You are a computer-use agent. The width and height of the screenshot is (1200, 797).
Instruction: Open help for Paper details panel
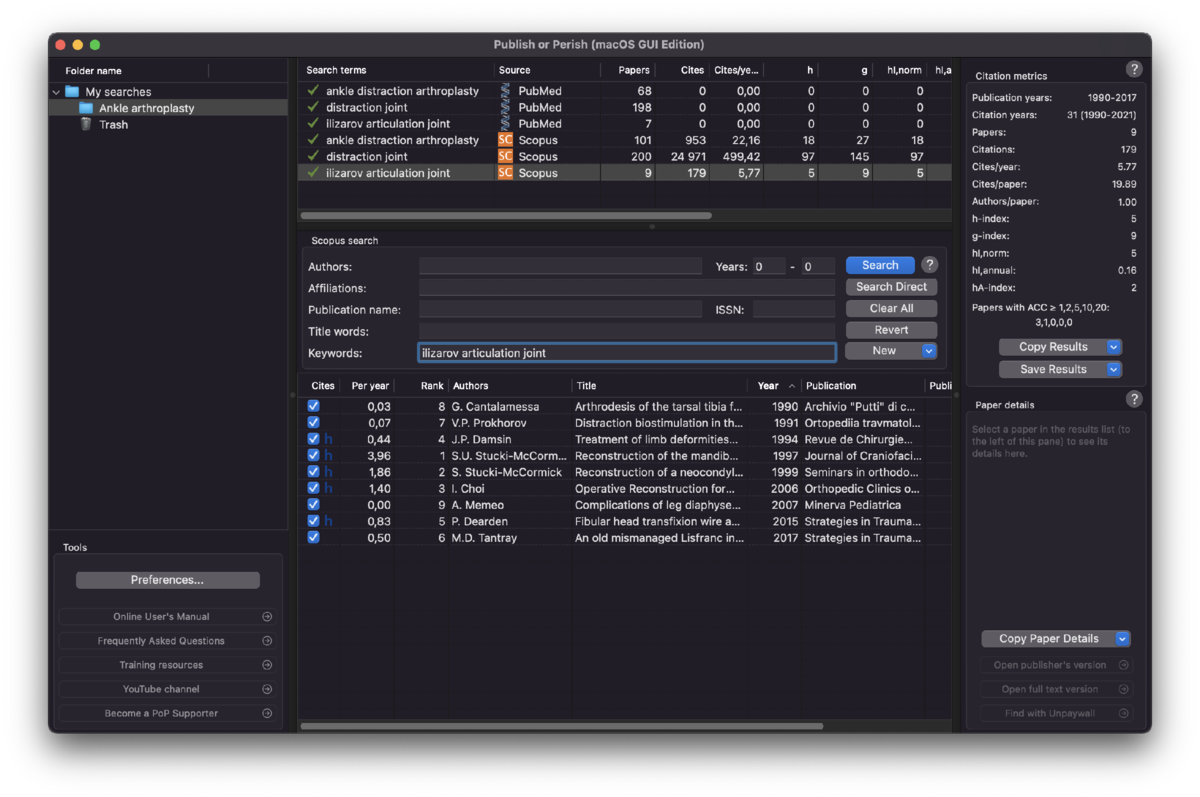1133,399
